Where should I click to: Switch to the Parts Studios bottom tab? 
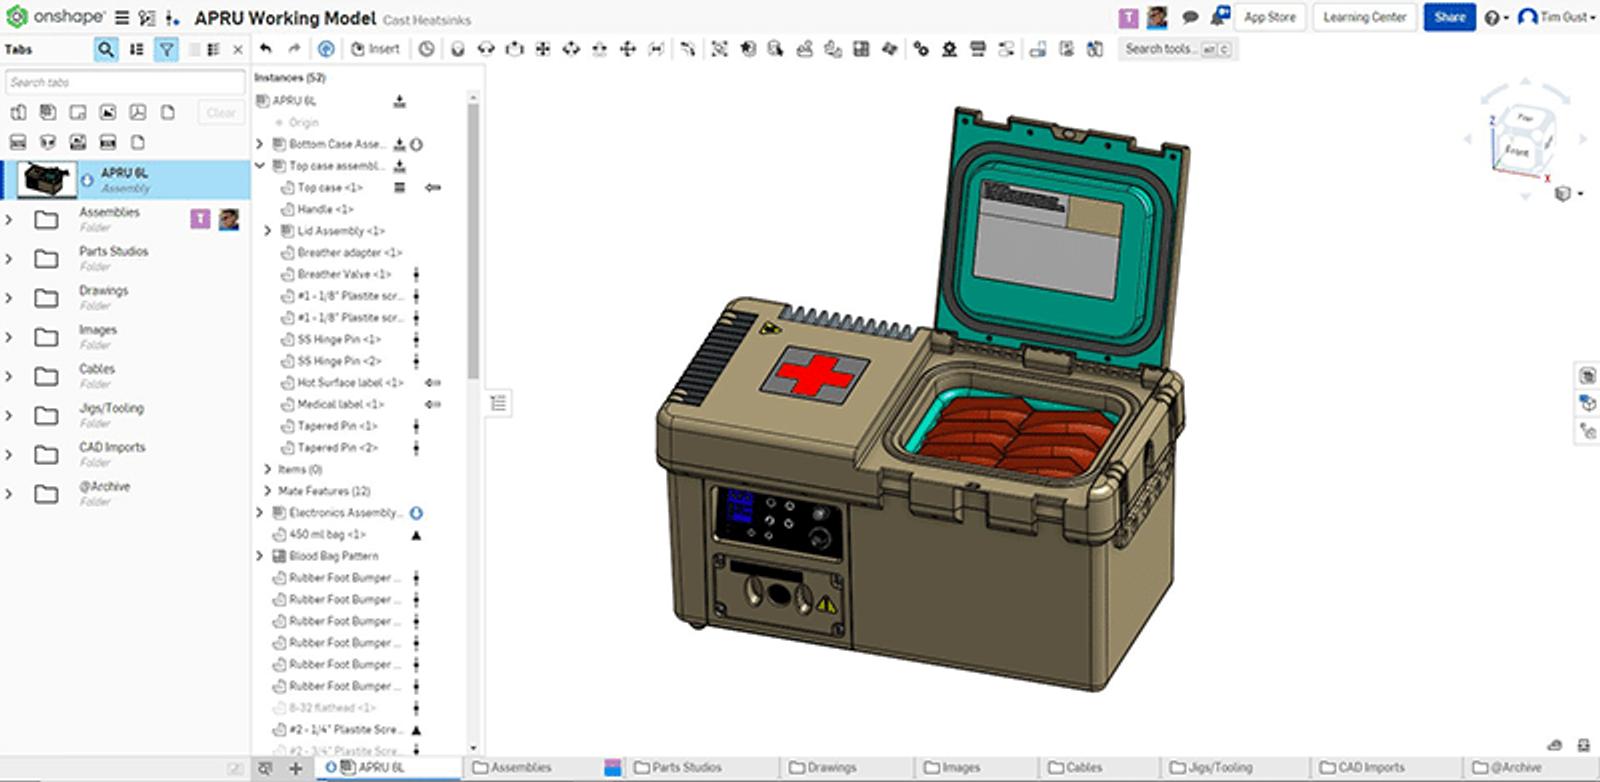pyautogui.click(x=678, y=768)
